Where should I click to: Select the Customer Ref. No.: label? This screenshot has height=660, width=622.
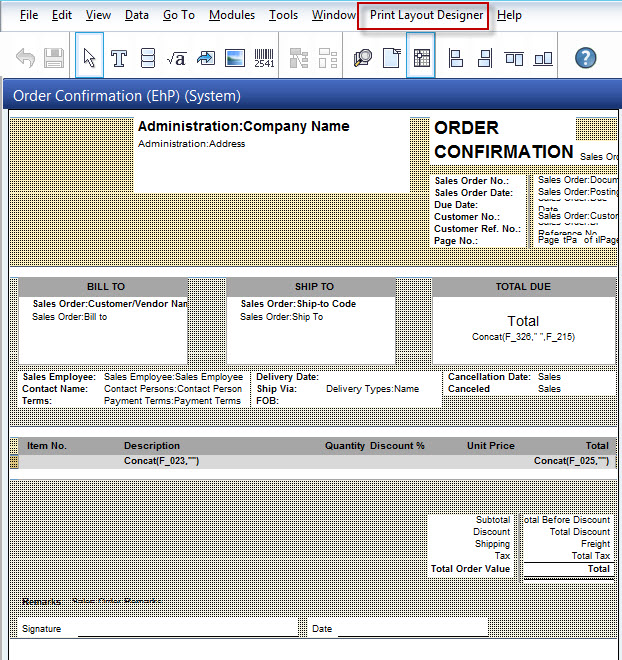[477, 229]
